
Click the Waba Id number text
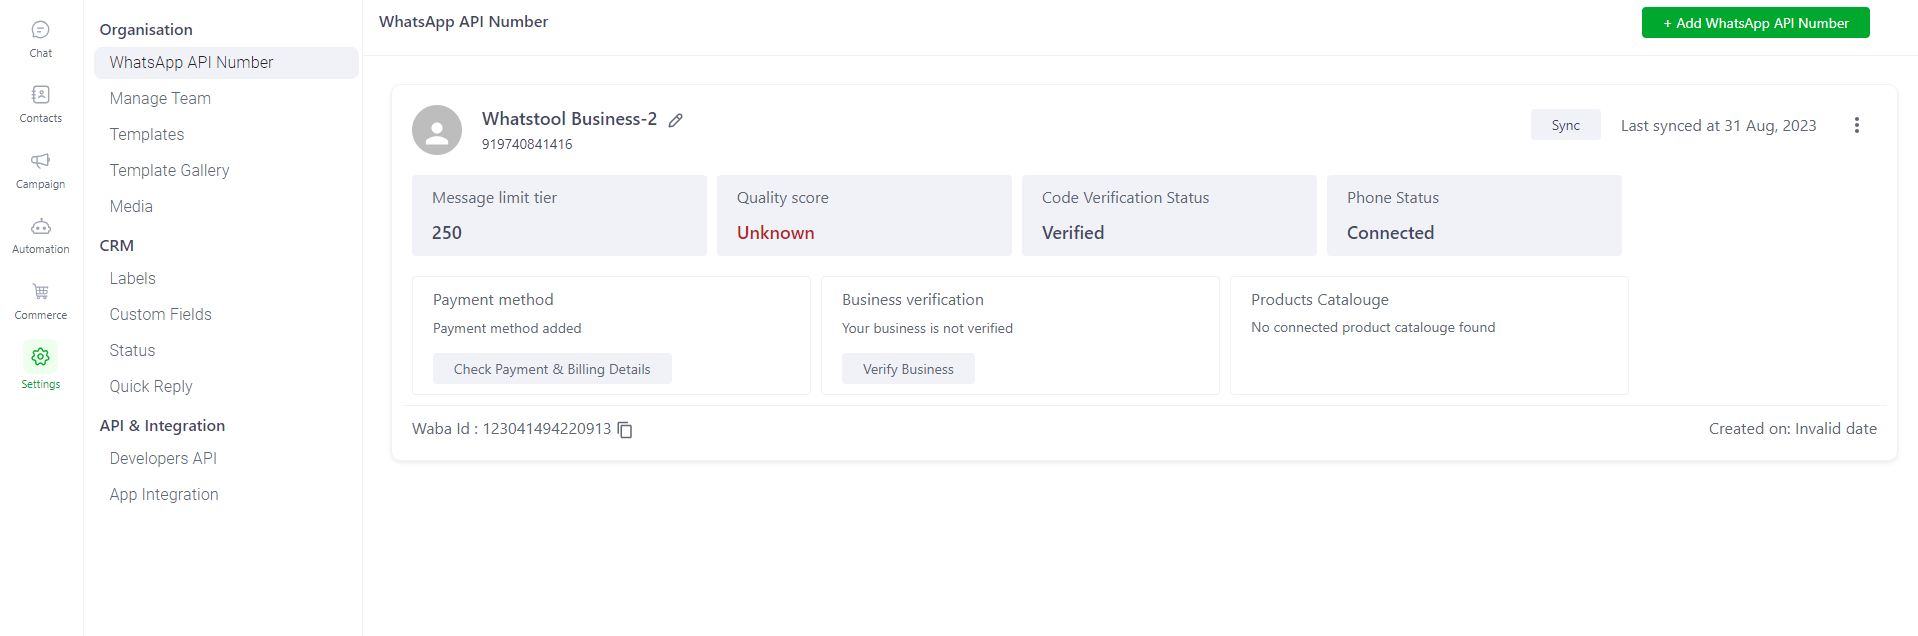tap(546, 429)
